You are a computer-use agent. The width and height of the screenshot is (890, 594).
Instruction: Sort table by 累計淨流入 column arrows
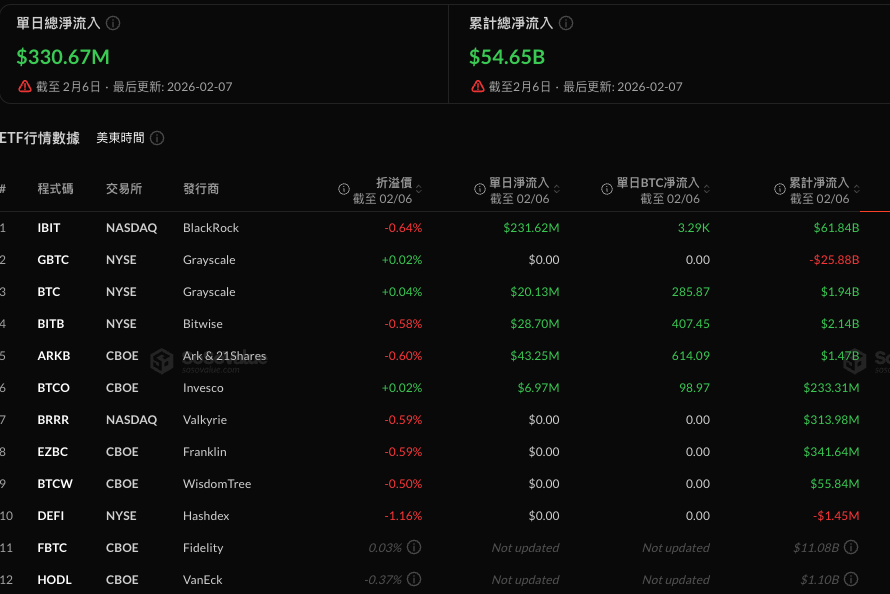857,189
